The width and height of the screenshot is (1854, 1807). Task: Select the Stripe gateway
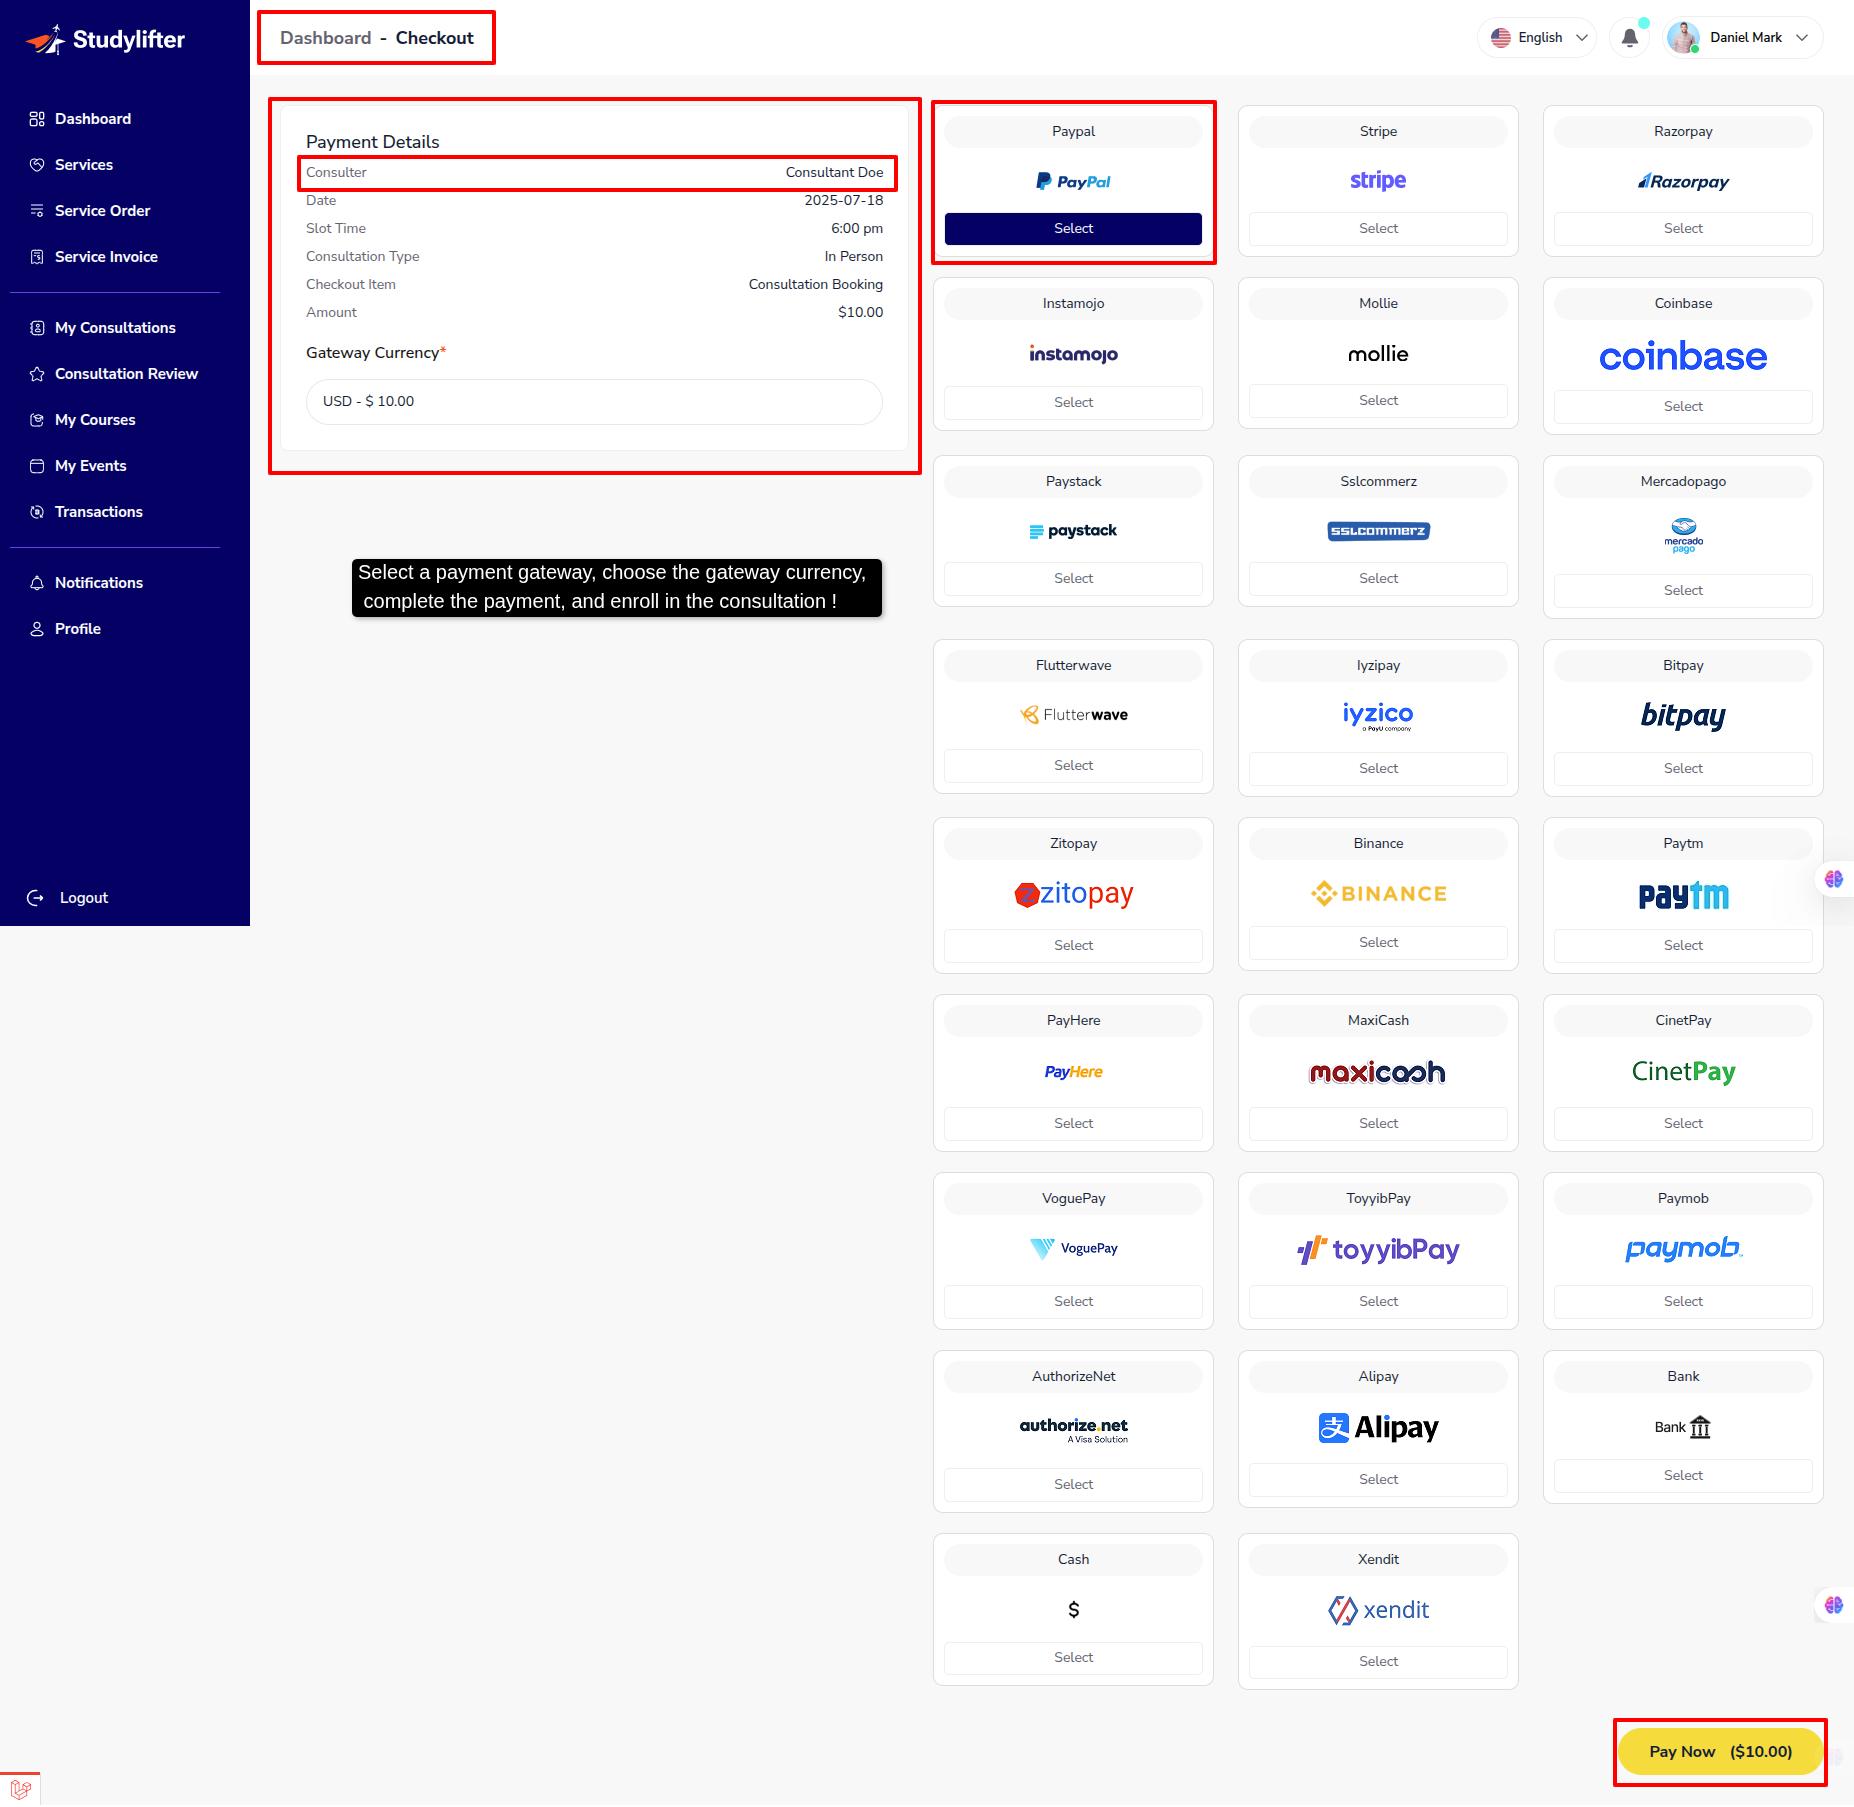(x=1378, y=229)
